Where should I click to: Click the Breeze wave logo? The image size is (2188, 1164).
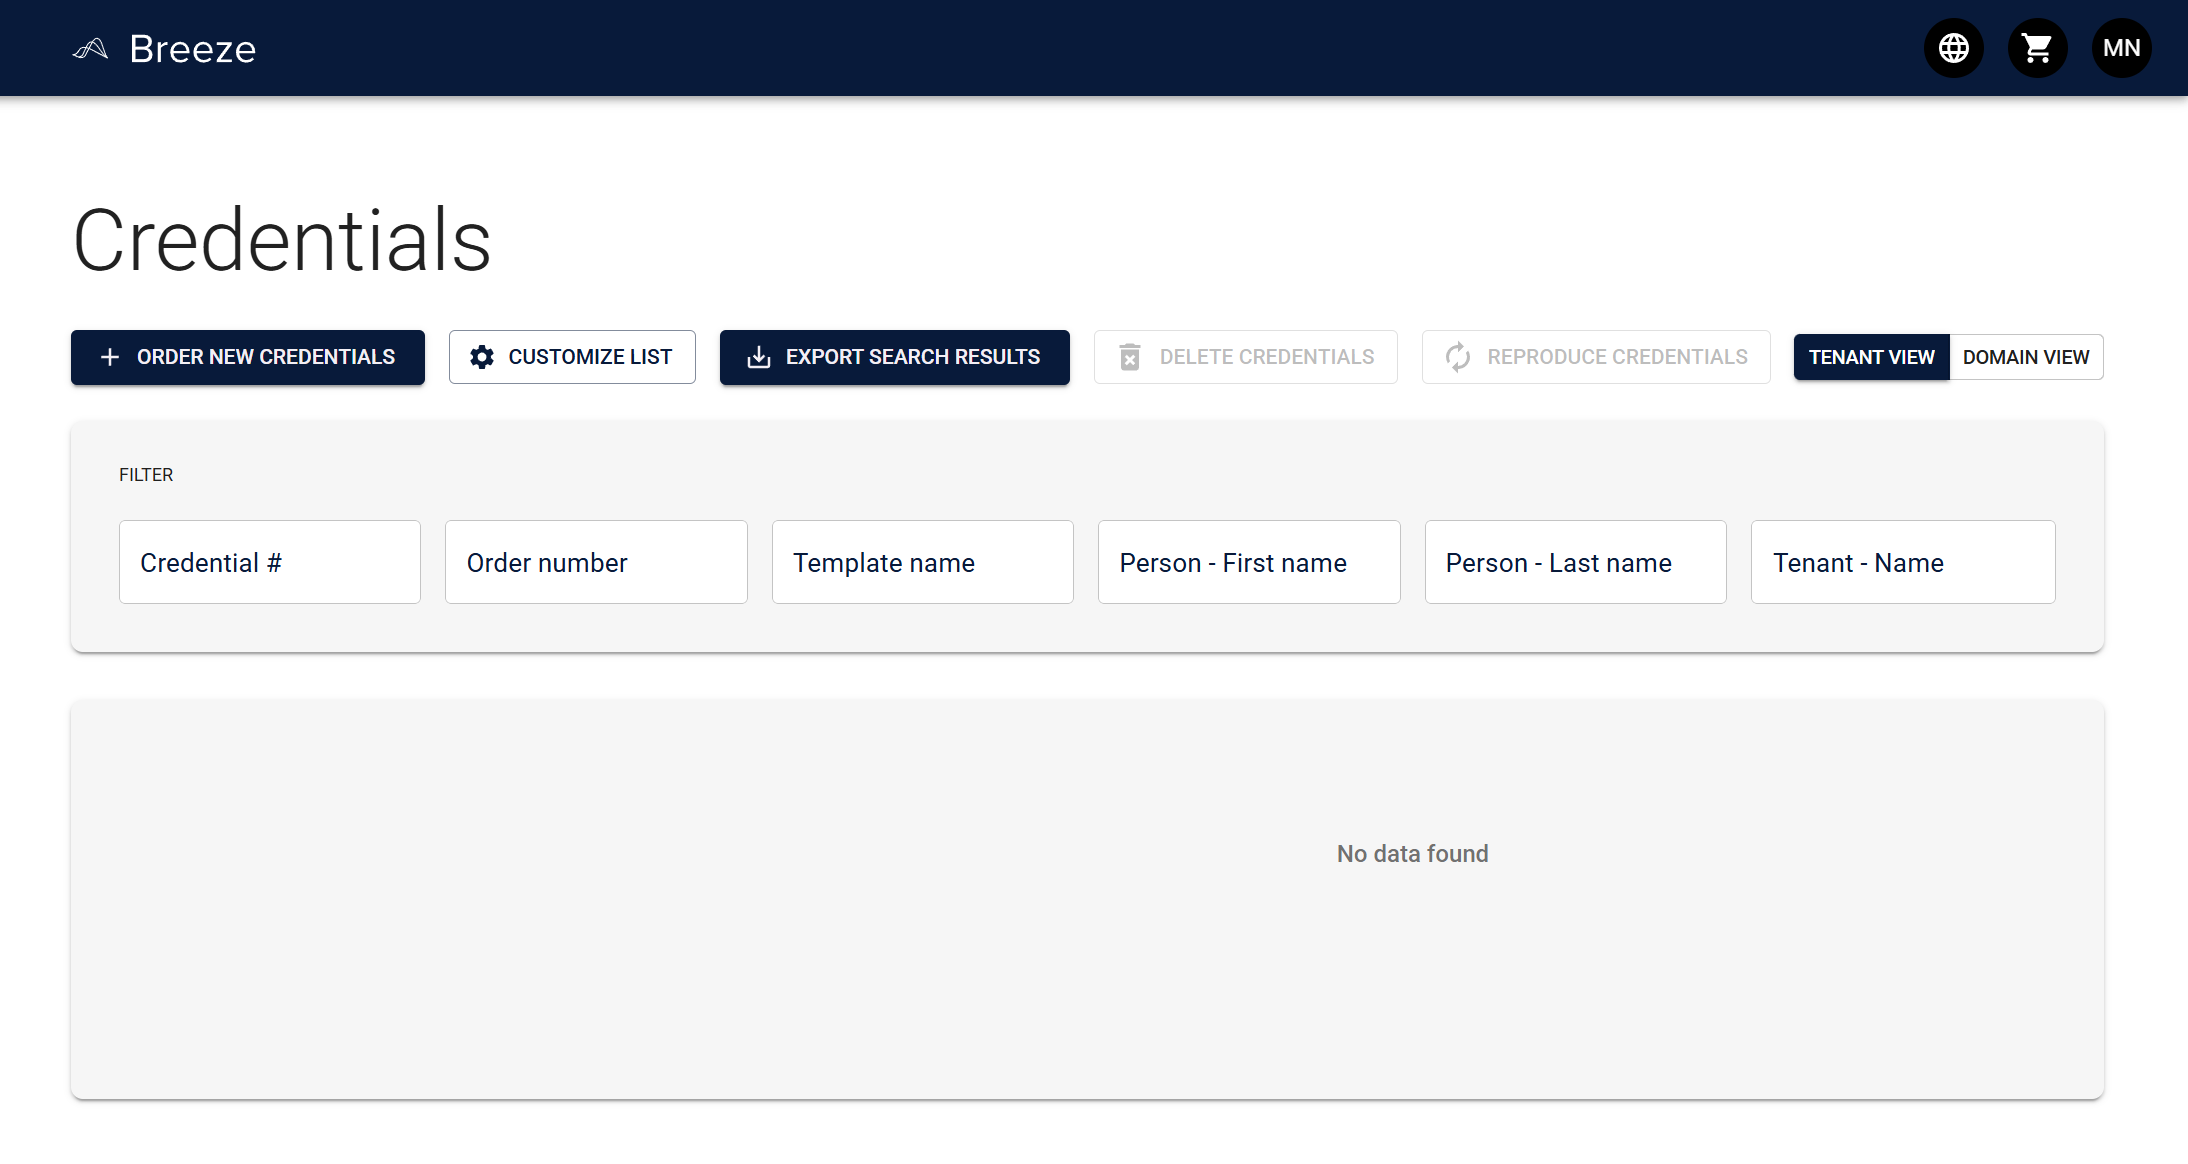point(91,47)
